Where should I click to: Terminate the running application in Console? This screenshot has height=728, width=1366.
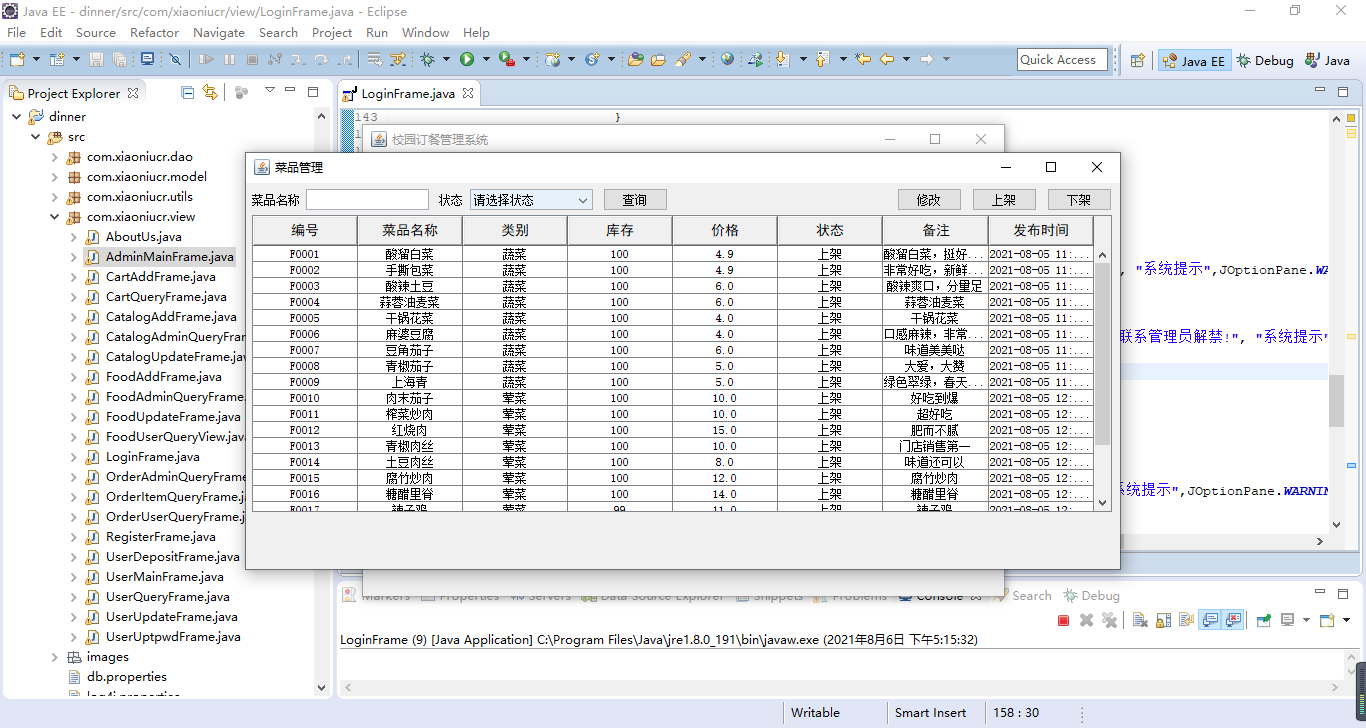coord(1063,620)
